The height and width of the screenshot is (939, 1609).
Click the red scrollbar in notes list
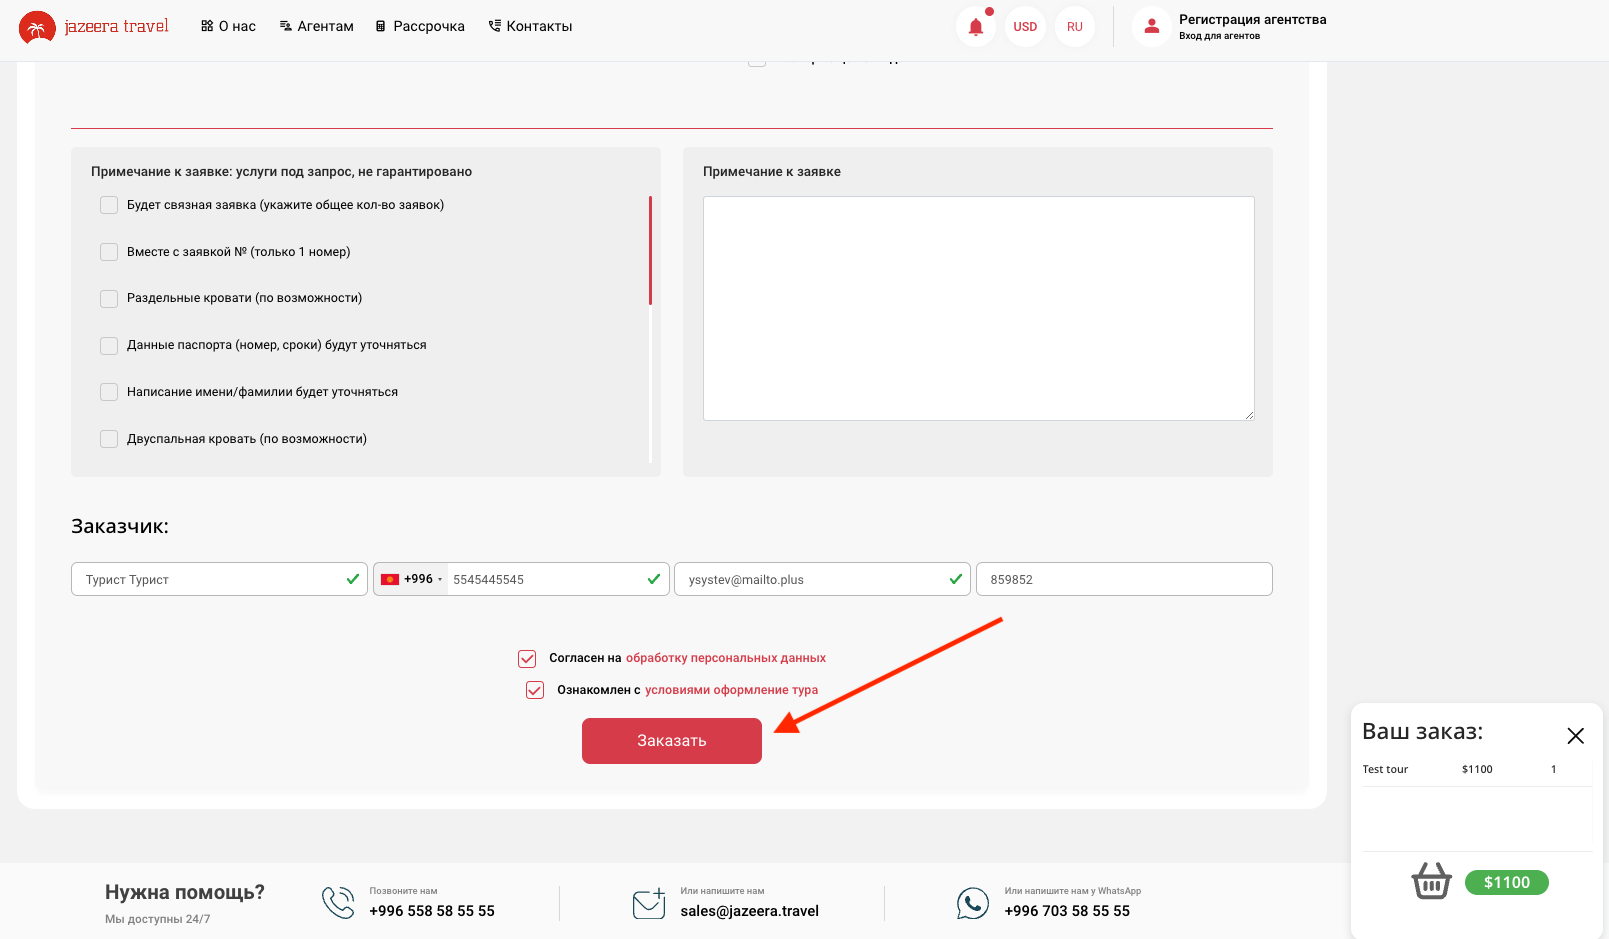650,250
